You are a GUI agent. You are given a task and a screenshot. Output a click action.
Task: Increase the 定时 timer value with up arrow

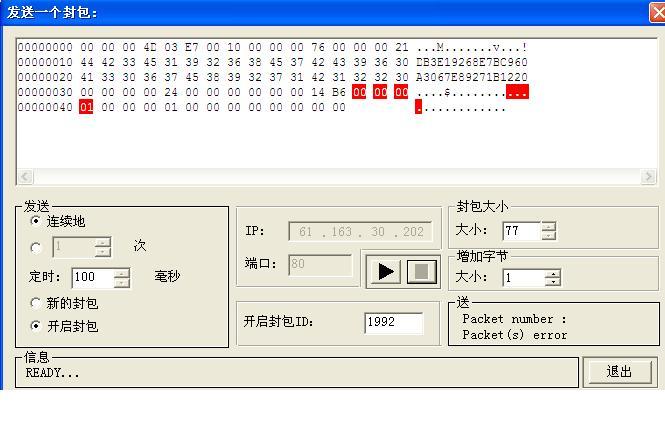pyautogui.click(x=122, y=273)
